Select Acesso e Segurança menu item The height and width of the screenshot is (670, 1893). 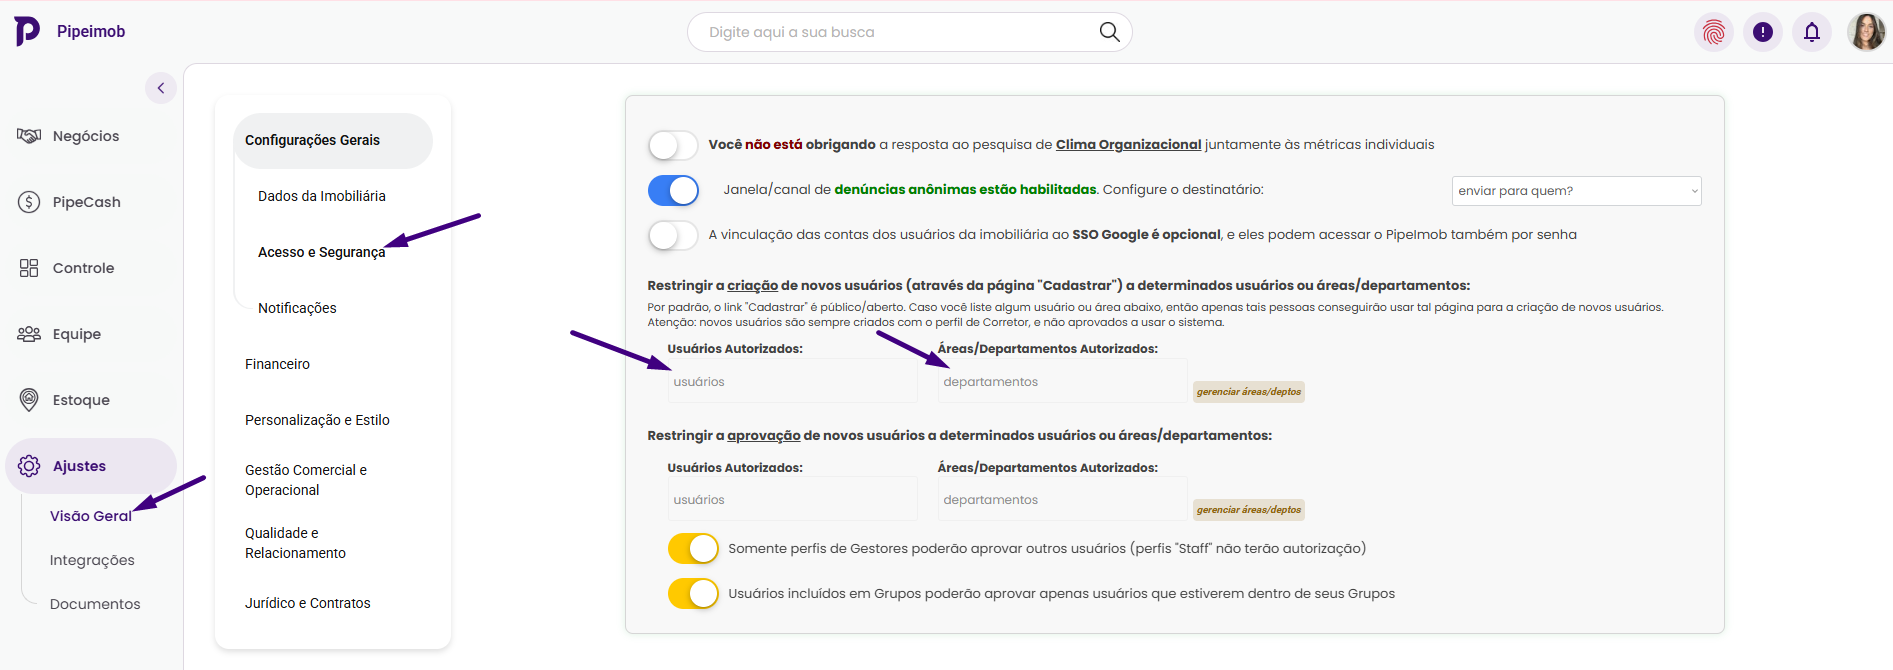tap(321, 252)
